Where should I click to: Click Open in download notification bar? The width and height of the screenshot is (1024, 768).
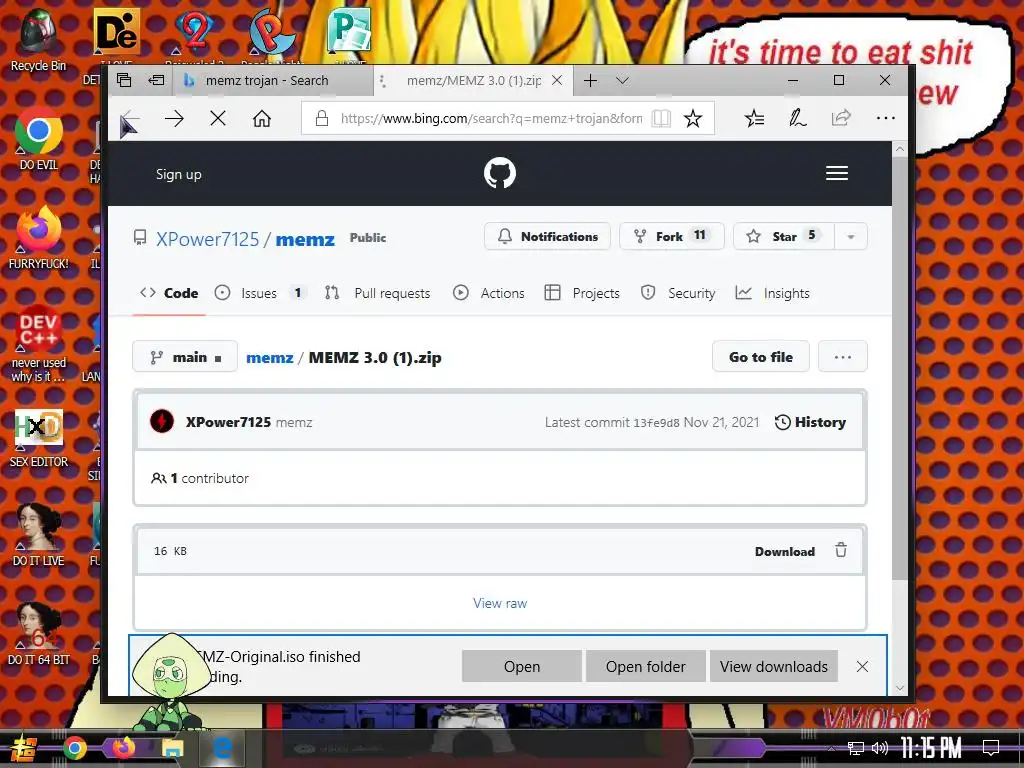pyautogui.click(x=522, y=666)
